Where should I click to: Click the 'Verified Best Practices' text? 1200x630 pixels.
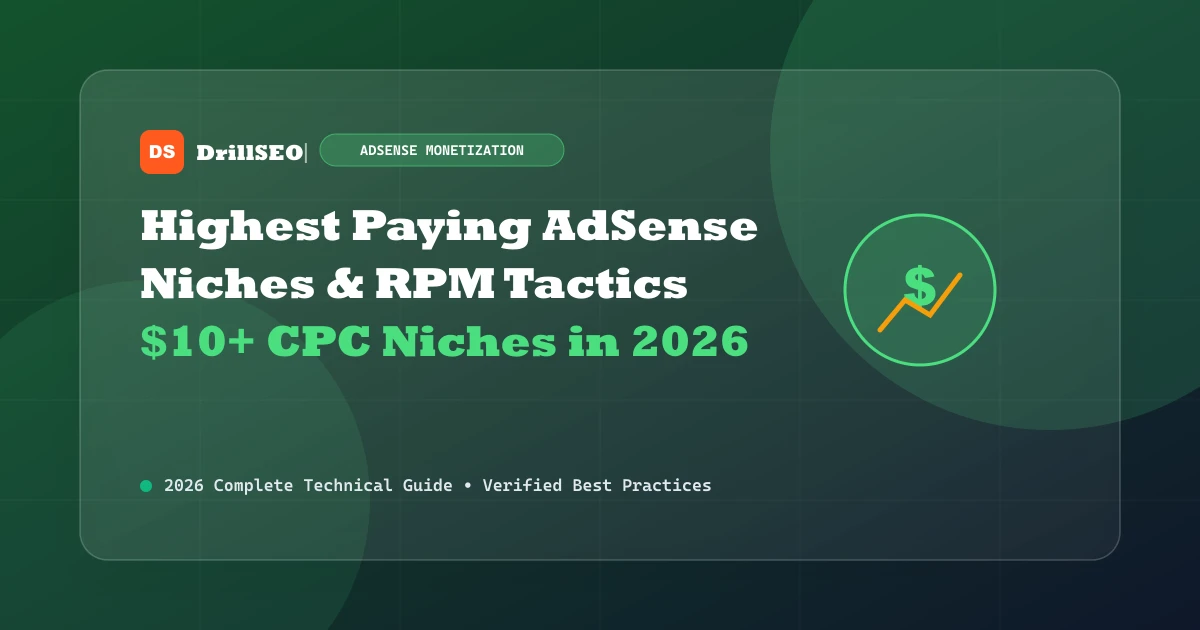pos(597,485)
